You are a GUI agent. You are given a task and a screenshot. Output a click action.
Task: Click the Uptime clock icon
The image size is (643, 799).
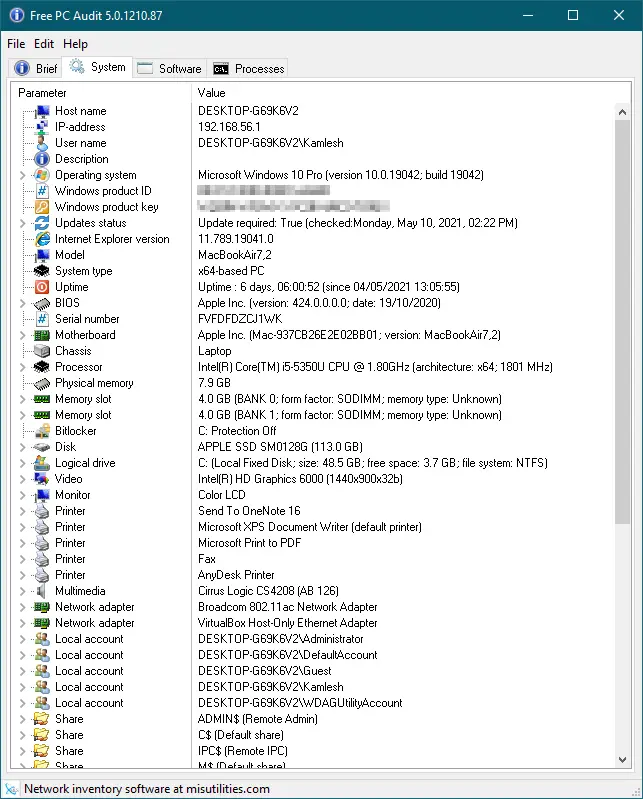pos(42,287)
